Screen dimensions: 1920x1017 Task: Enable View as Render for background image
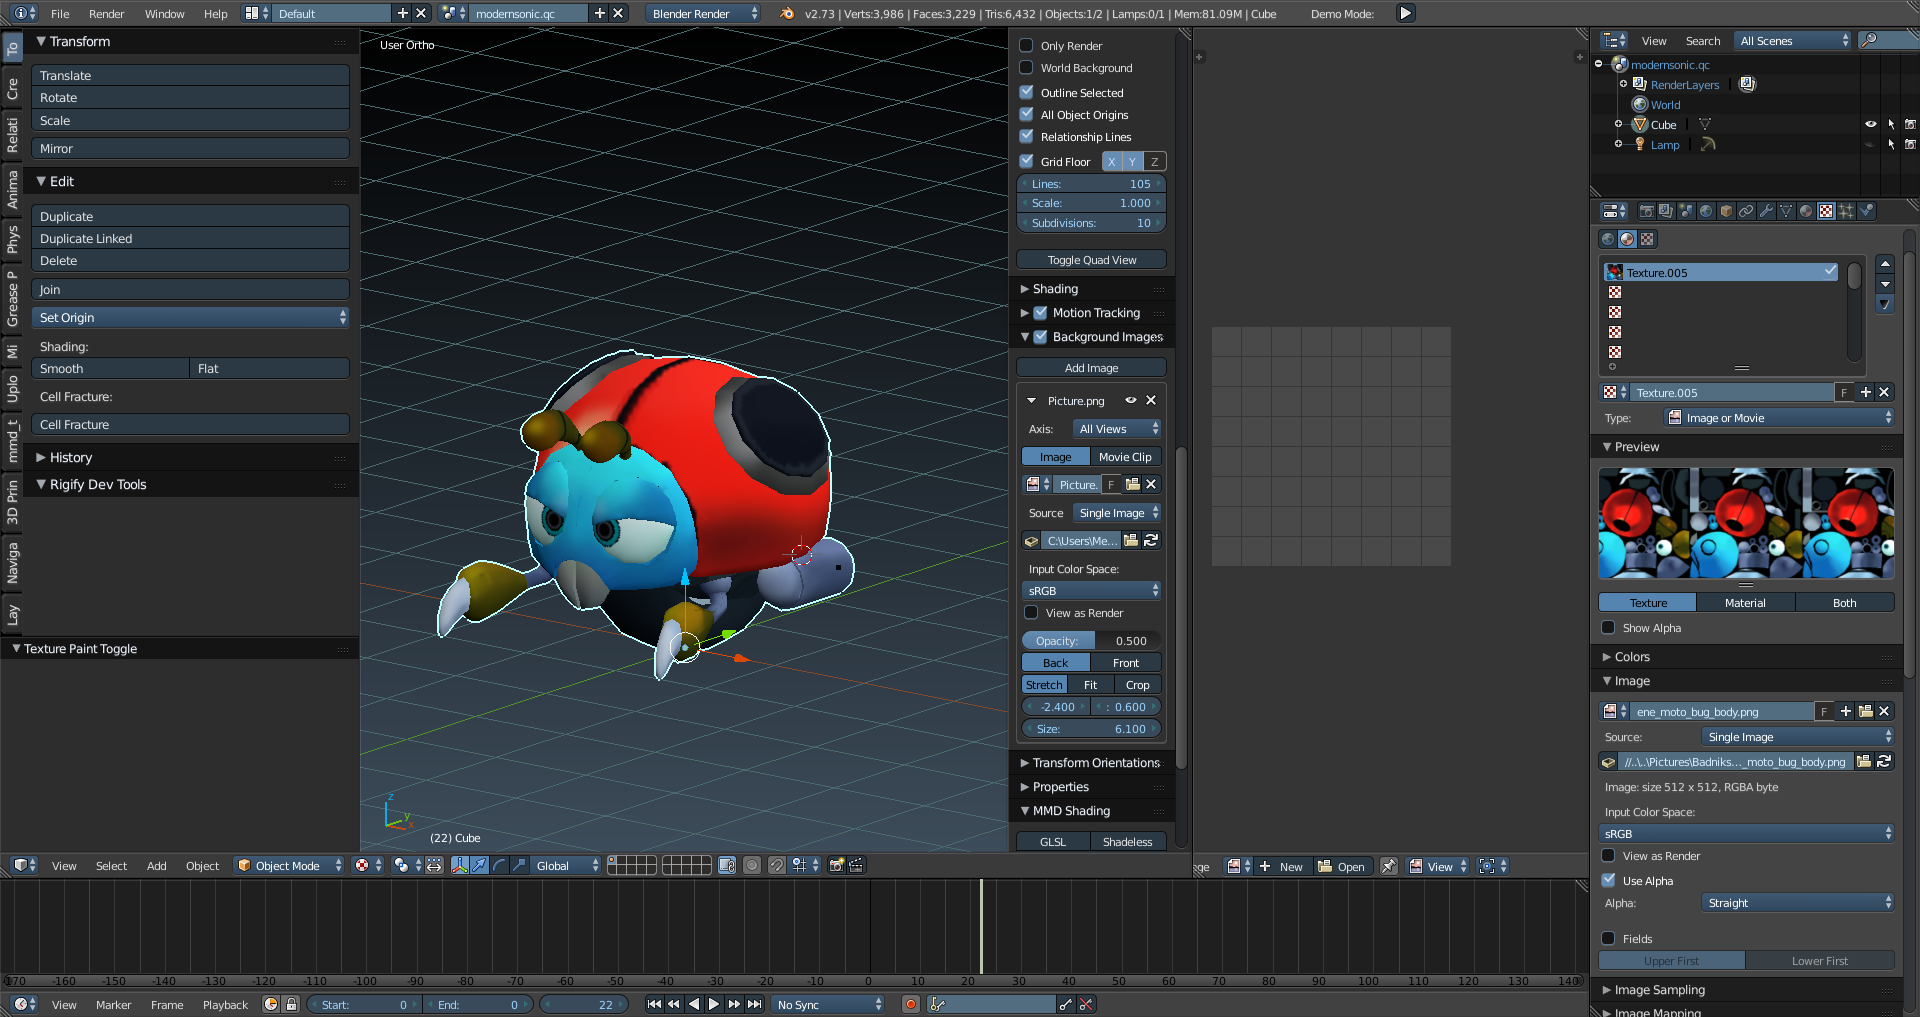pyautogui.click(x=1031, y=612)
